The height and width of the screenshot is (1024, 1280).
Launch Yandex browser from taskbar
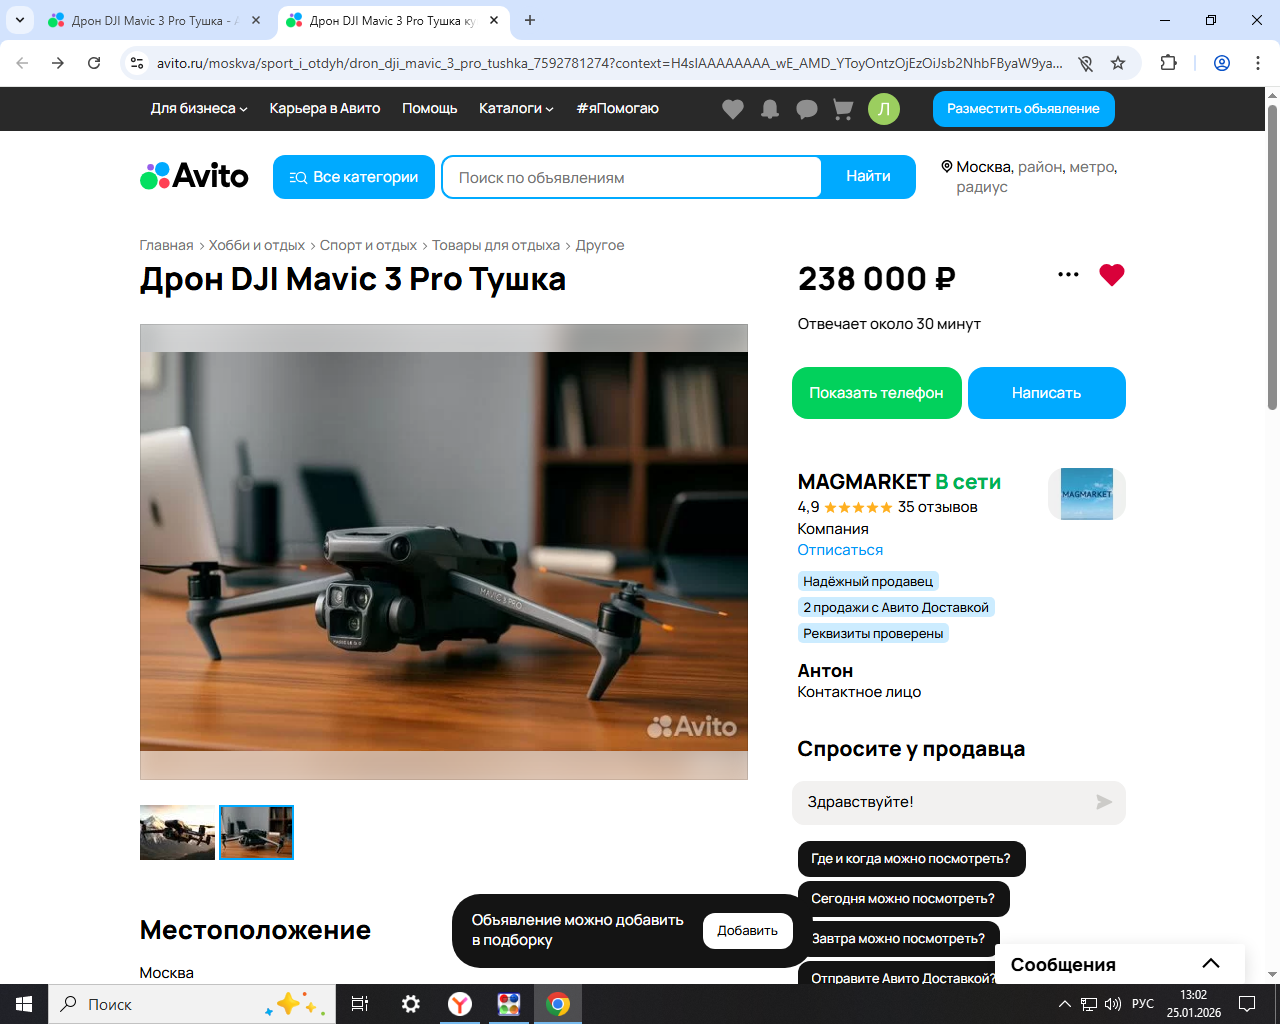click(460, 1004)
